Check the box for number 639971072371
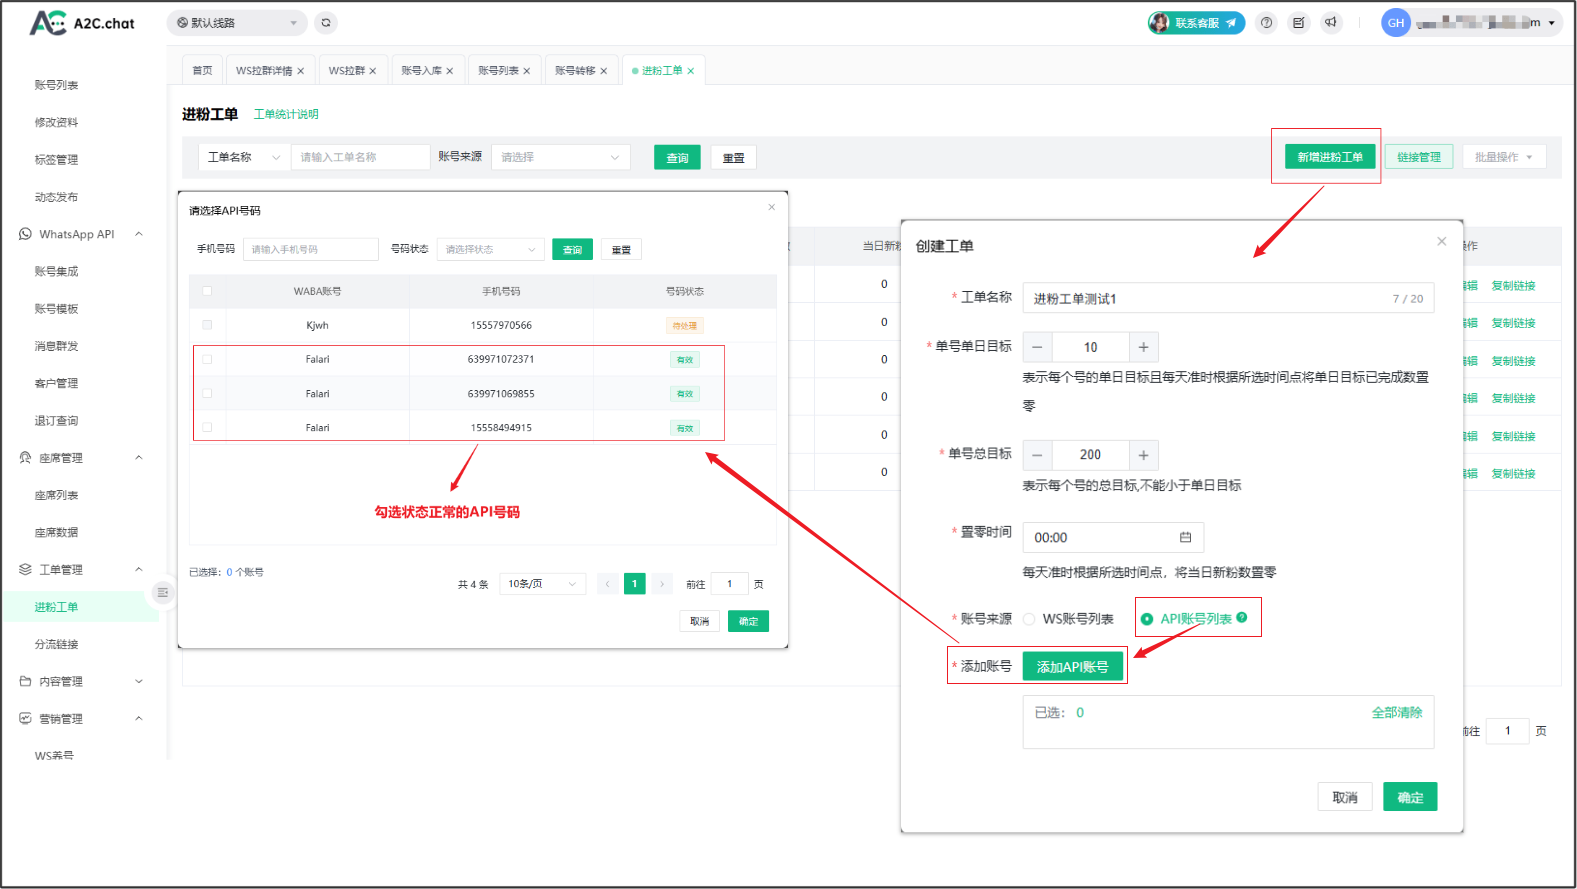Image resolution: width=1577 pixels, height=889 pixels. click(x=207, y=359)
